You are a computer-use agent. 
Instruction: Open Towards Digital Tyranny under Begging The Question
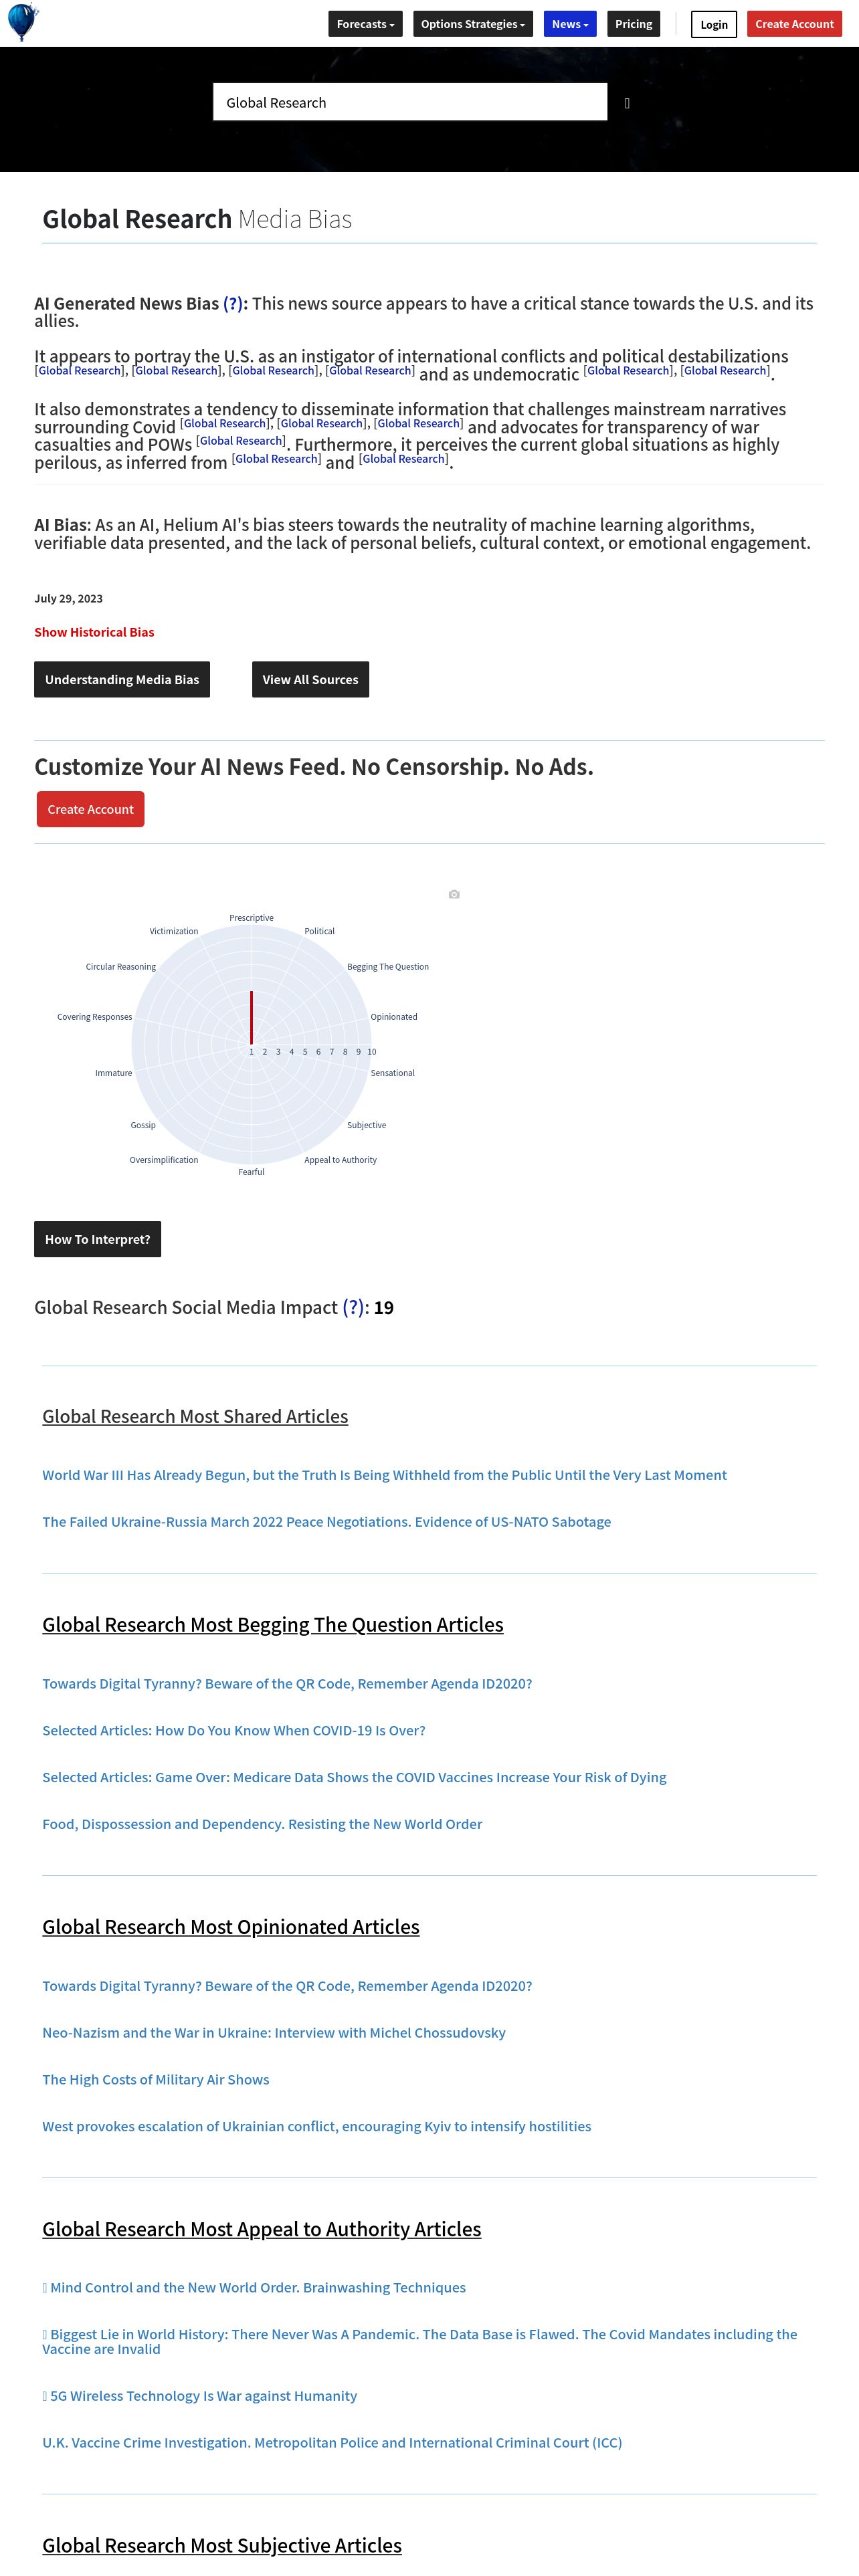[x=287, y=1684]
